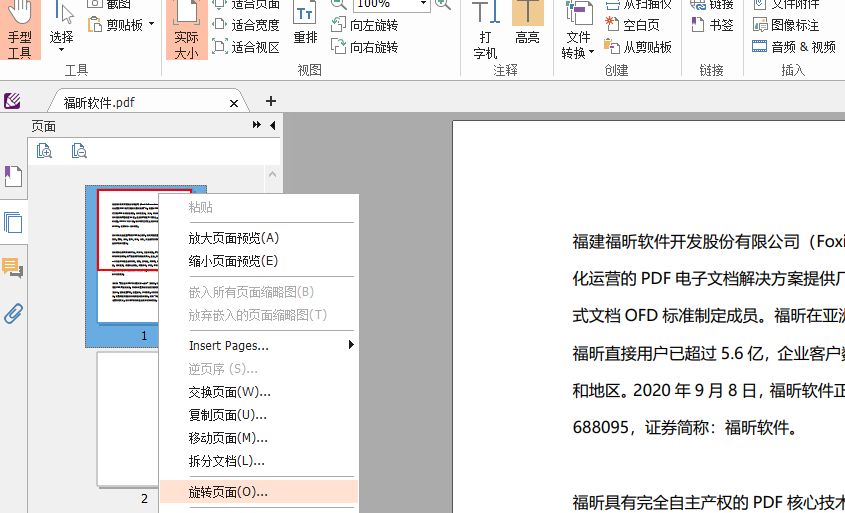Reduce page thumbnails in Pages panel
The height and width of the screenshot is (513, 845).
point(79,151)
